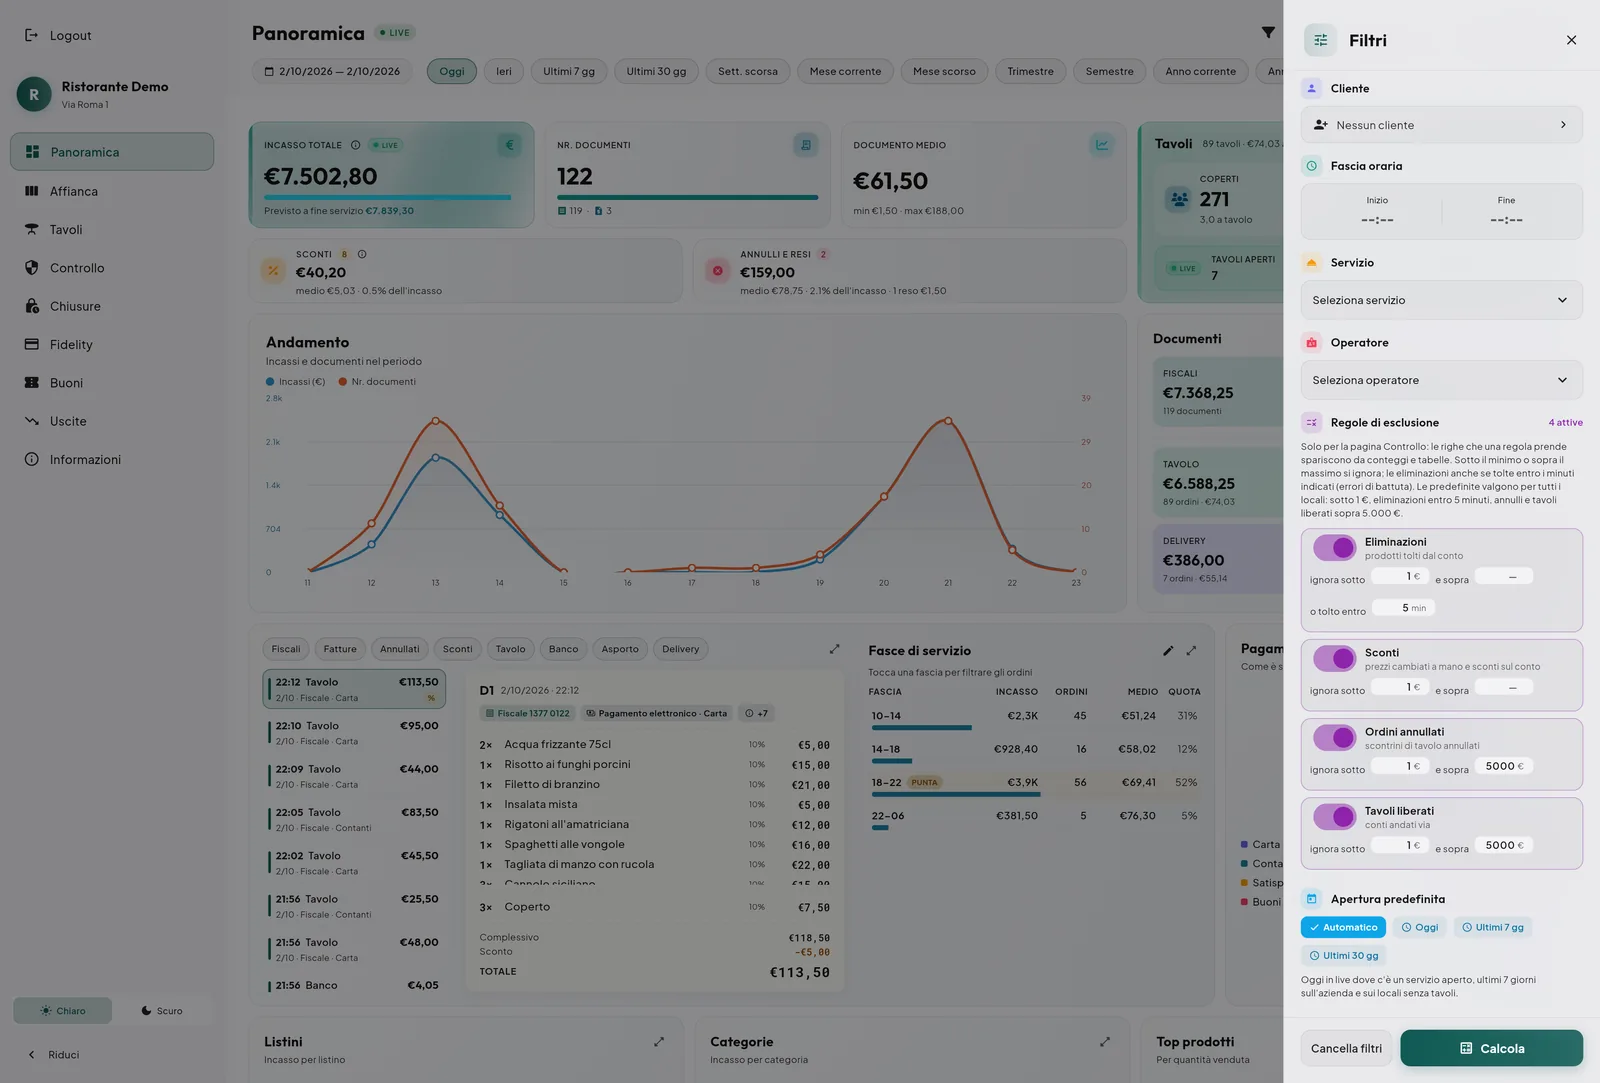Click the Logout icon
1600x1083 pixels.
point(31,35)
